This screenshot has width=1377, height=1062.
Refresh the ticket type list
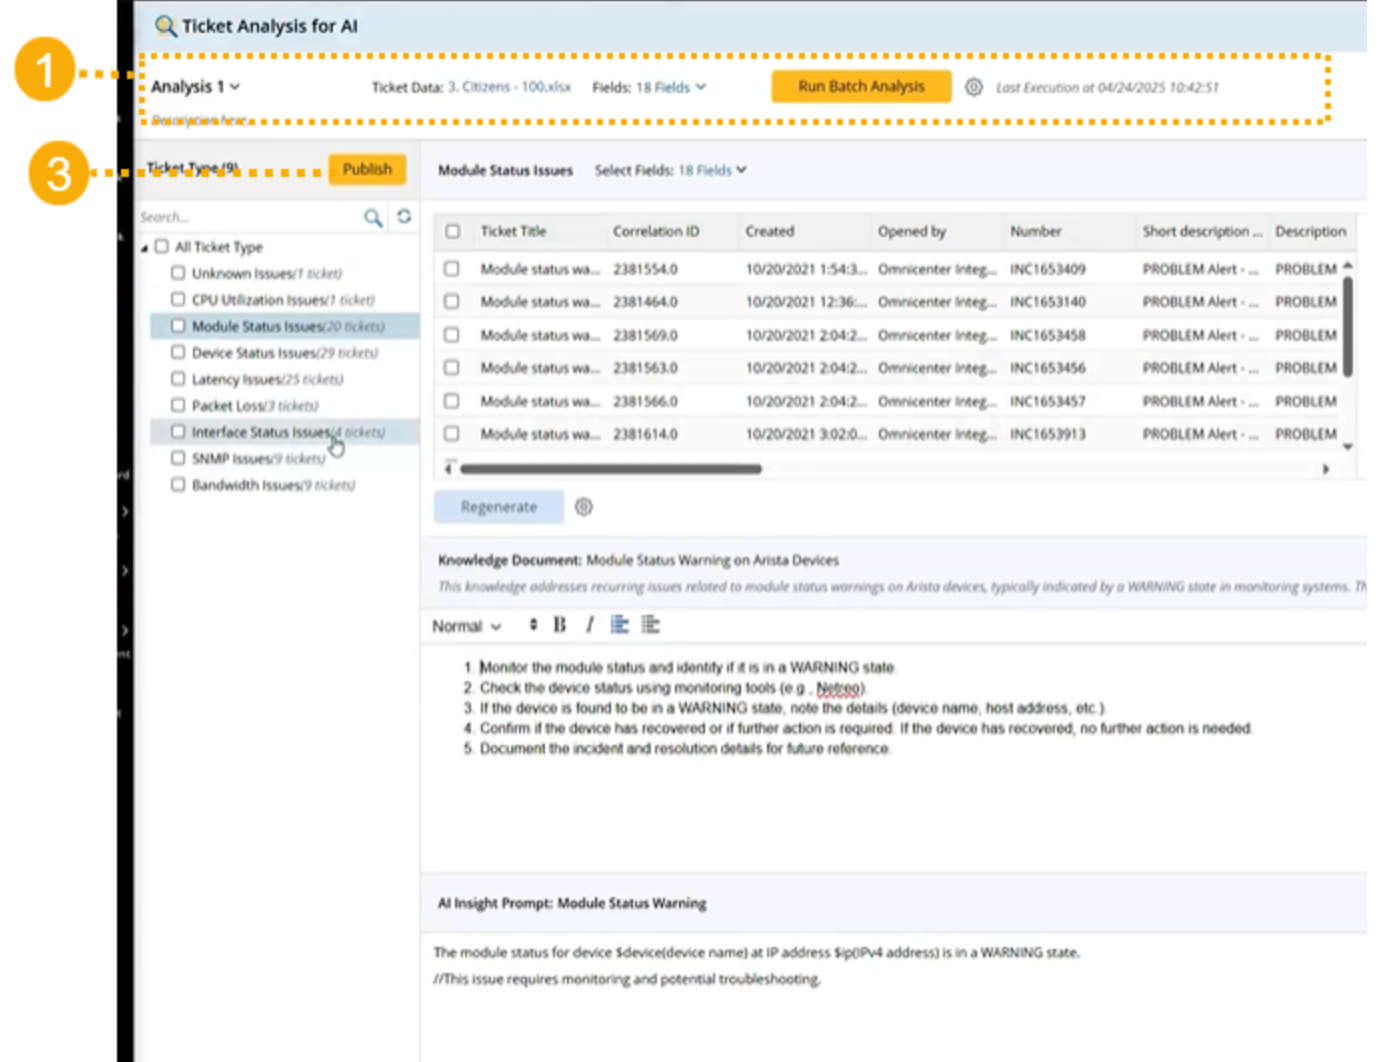[x=404, y=216]
